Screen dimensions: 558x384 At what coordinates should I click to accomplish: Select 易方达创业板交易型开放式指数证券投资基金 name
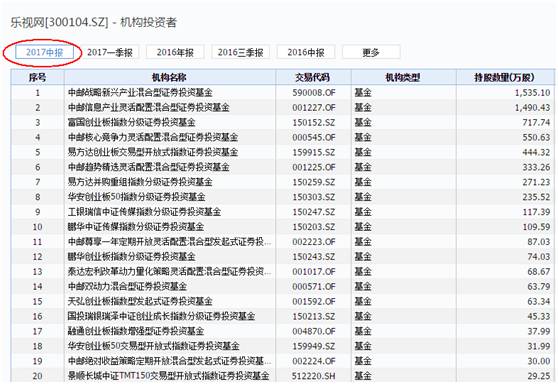click(x=153, y=152)
